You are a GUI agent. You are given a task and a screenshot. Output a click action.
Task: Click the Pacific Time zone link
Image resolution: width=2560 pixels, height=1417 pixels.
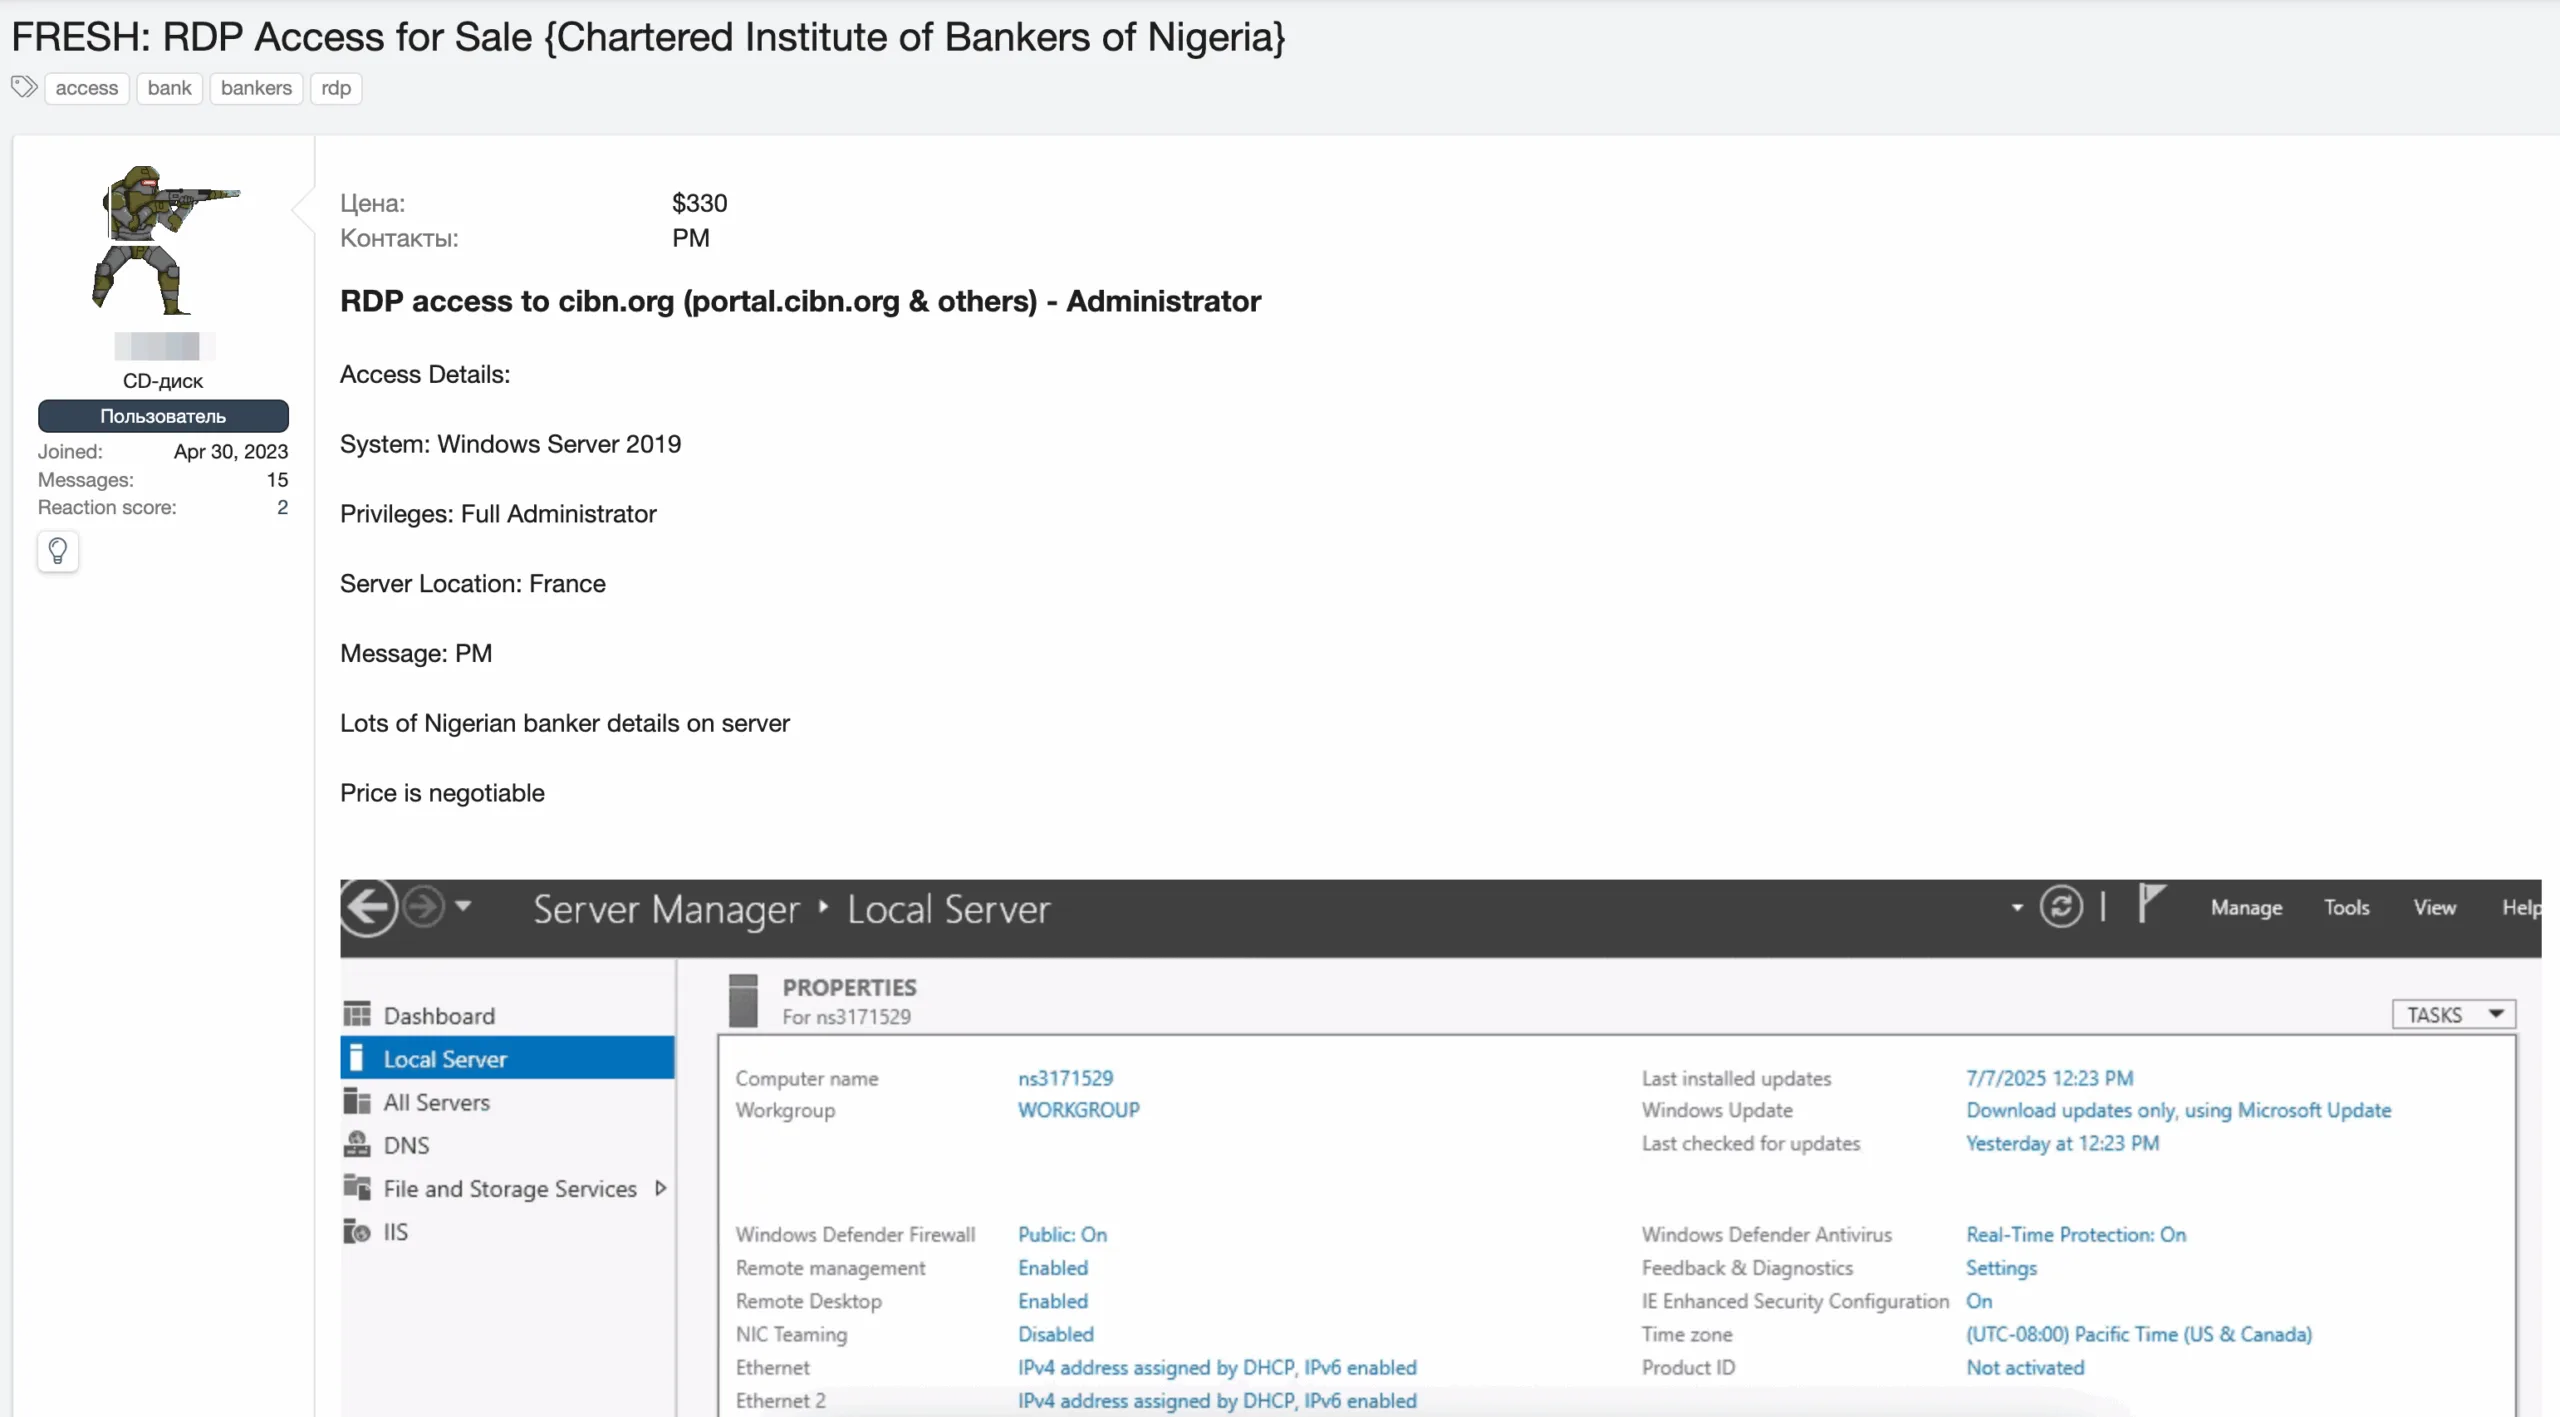(x=2139, y=1334)
